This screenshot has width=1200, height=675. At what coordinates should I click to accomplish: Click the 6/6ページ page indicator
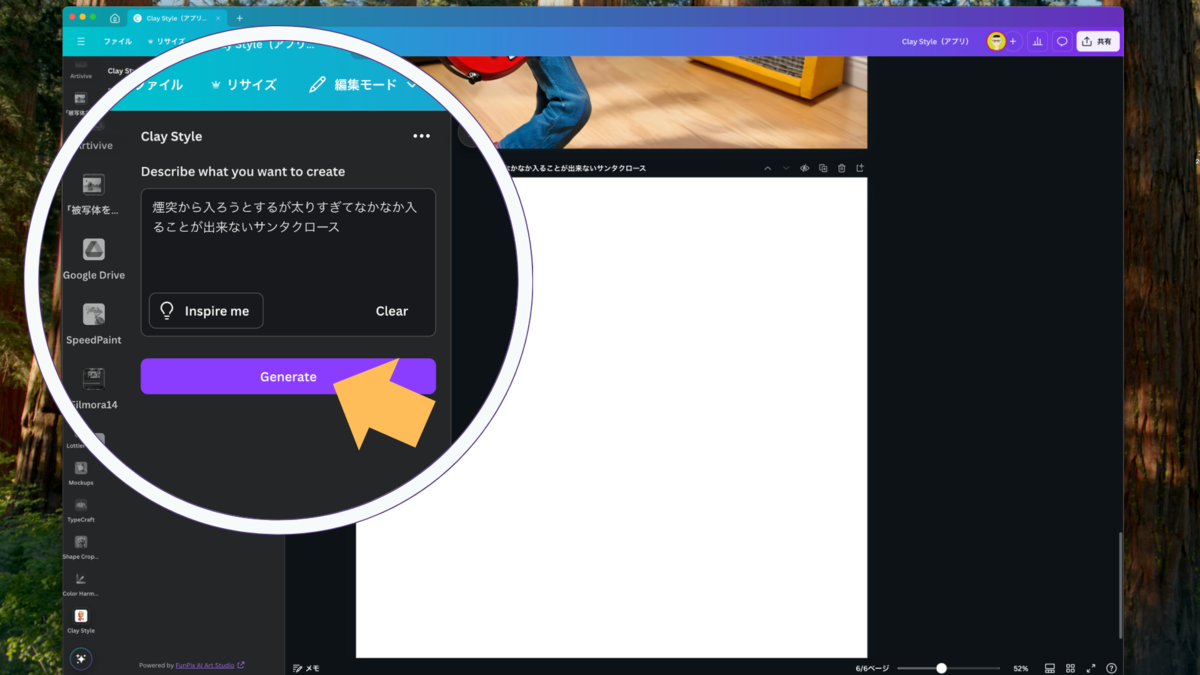click(x=871, y=668)
